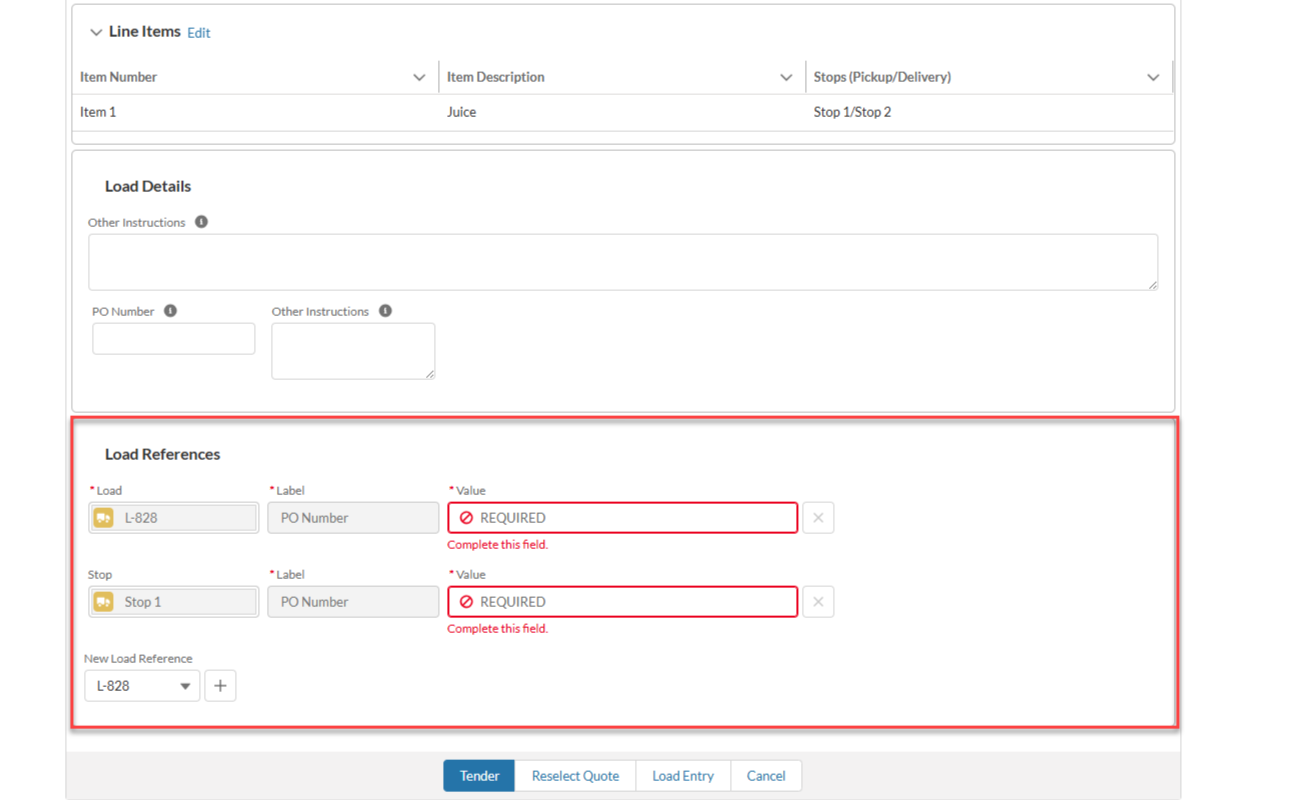
Task: Click the Tender button
Action: (479, 776)
